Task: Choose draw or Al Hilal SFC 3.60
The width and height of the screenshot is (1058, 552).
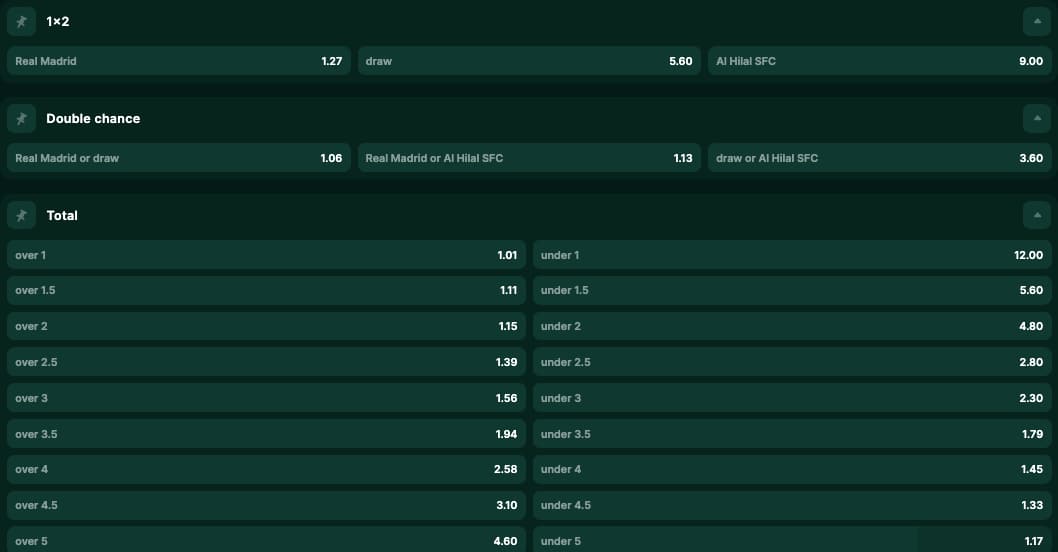Action: coord(880,158)
